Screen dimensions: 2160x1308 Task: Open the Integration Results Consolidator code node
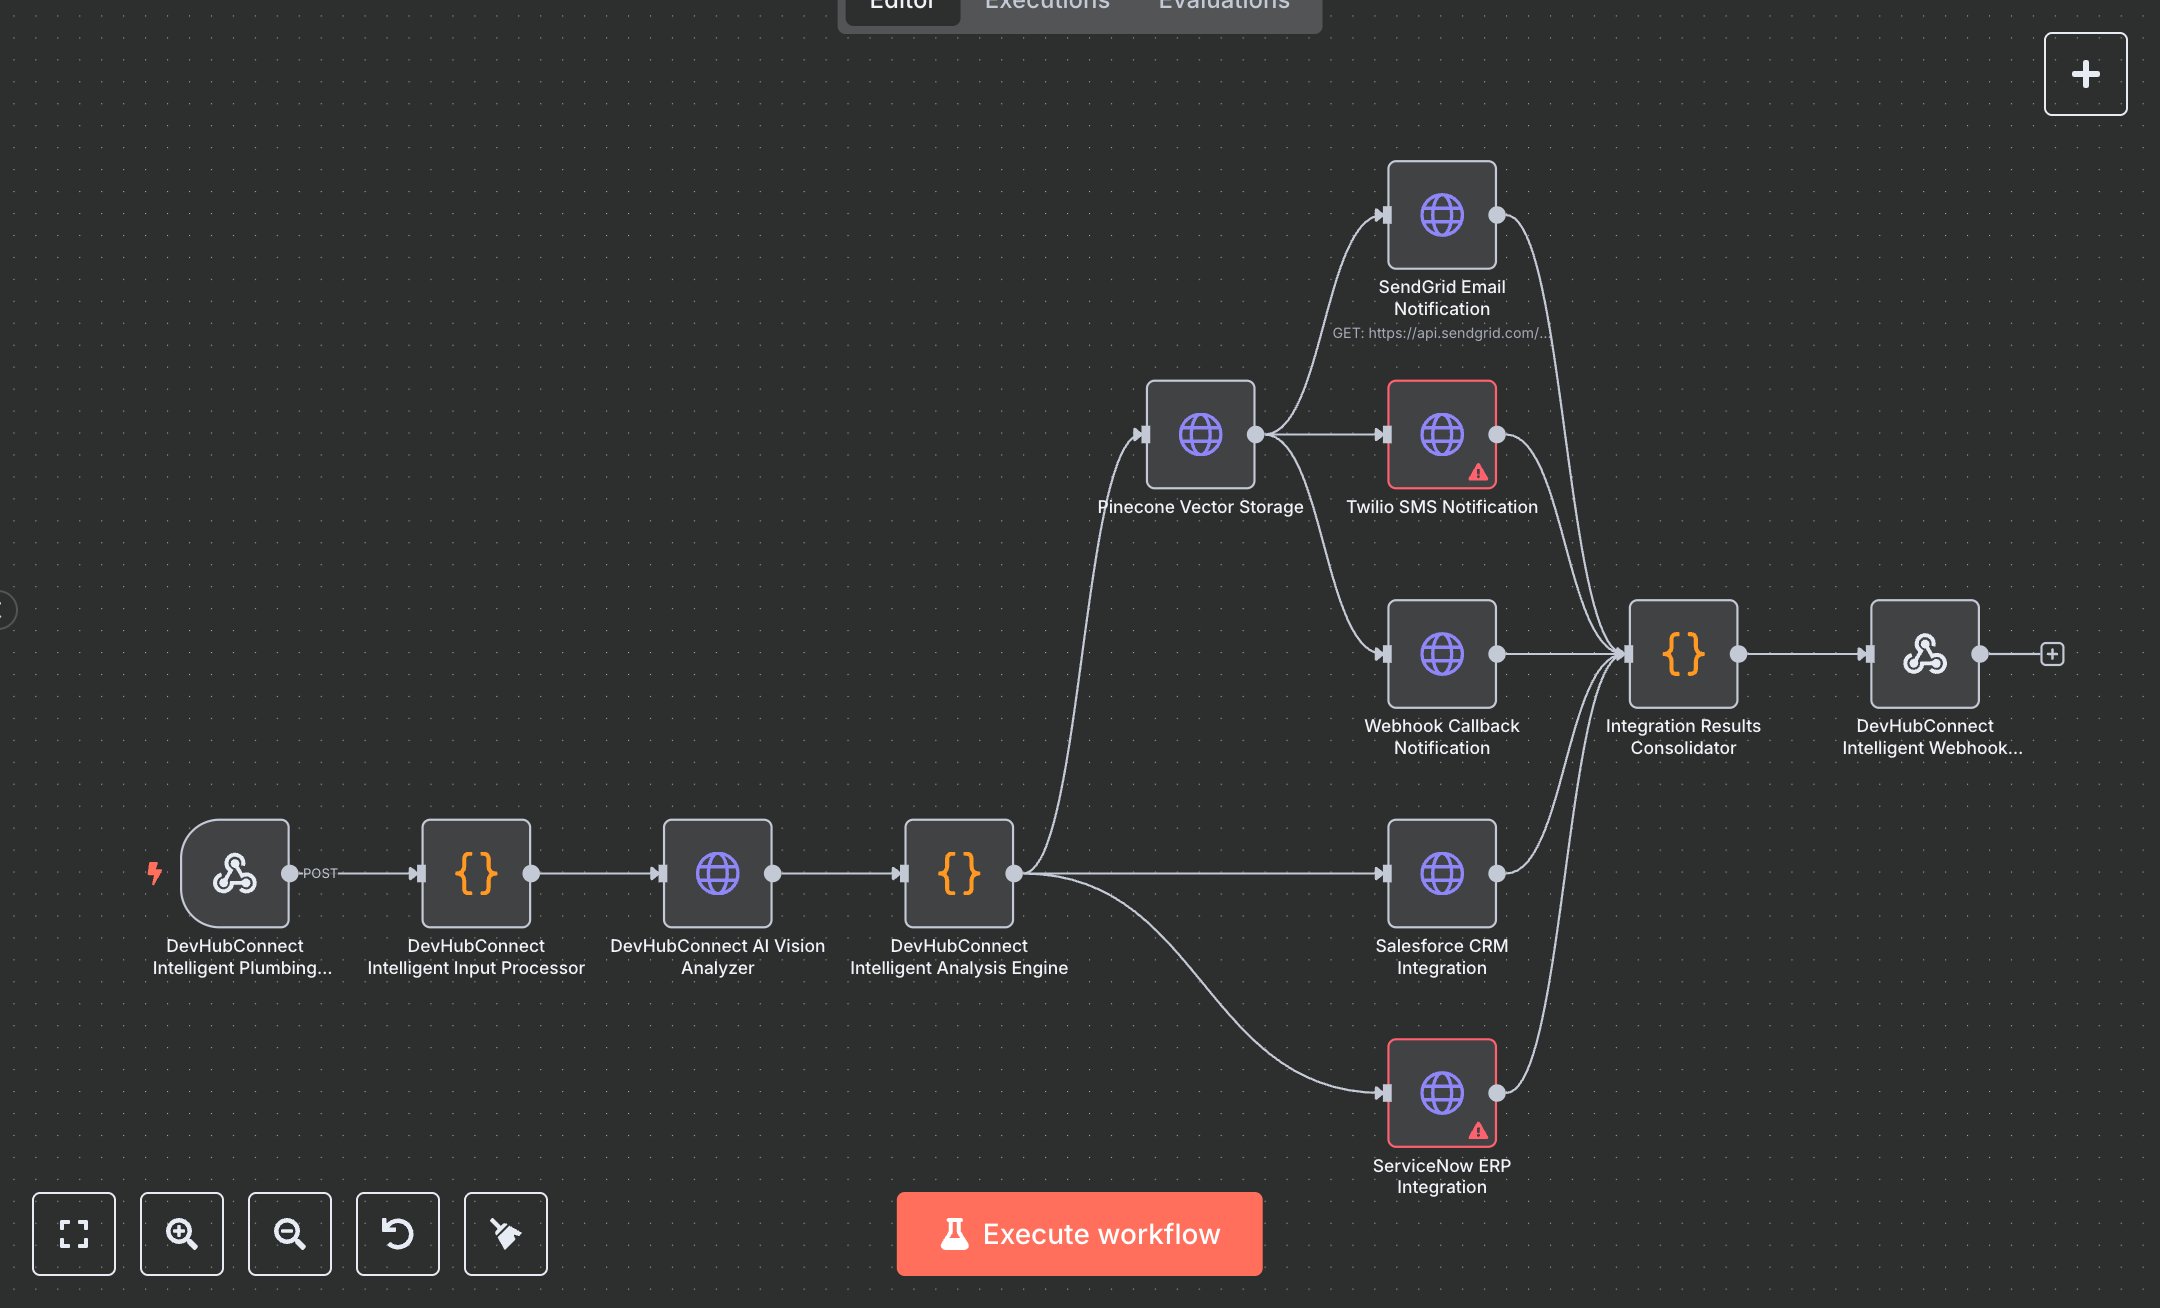click(x=1683, y=654)
